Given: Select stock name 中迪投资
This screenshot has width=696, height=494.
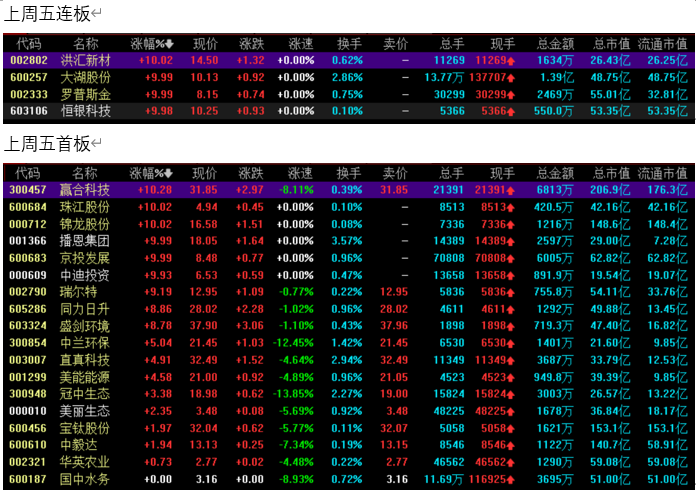Looking at the screenshot, I should 84,275.
